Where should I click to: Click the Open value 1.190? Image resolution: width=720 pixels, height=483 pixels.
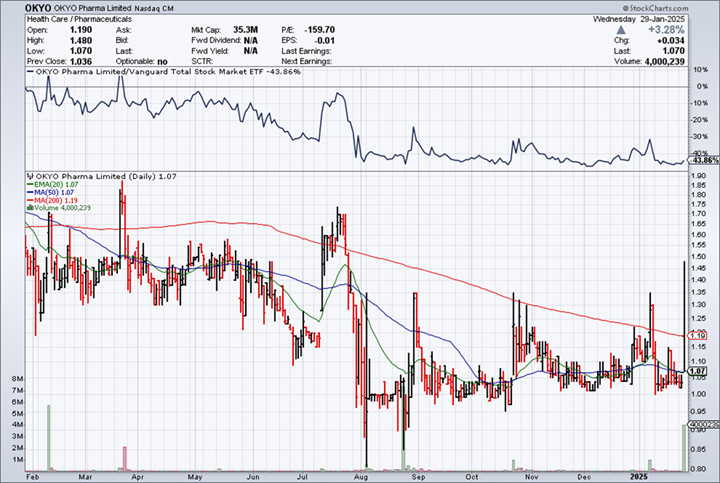pos(81,30)
